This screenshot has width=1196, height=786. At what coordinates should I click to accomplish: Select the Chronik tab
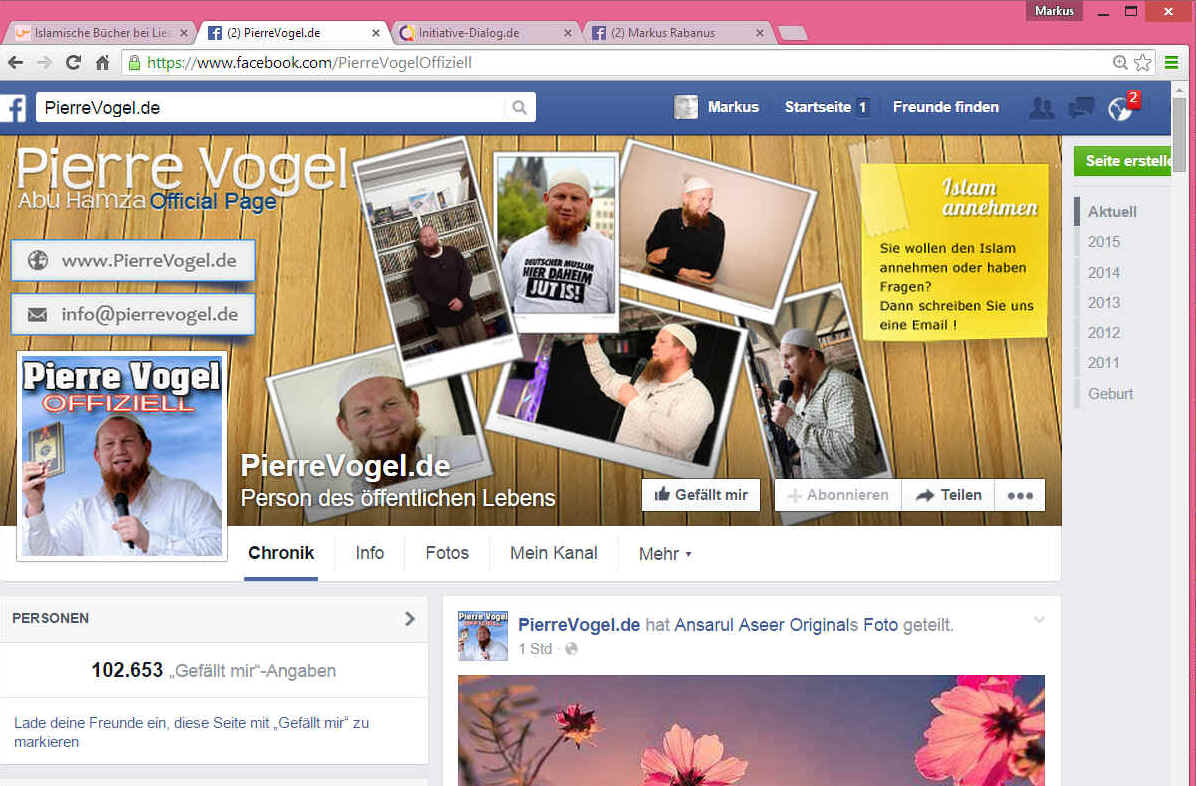coord(281,553)
